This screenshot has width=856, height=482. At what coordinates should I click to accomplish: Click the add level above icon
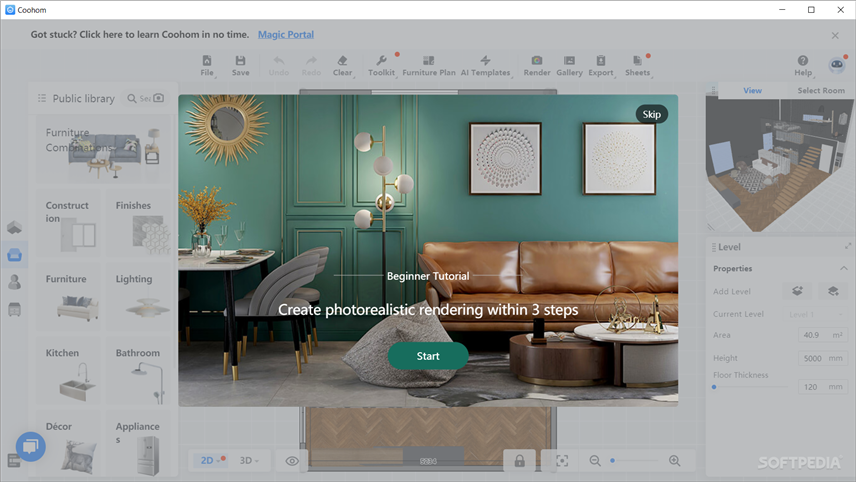797,291
